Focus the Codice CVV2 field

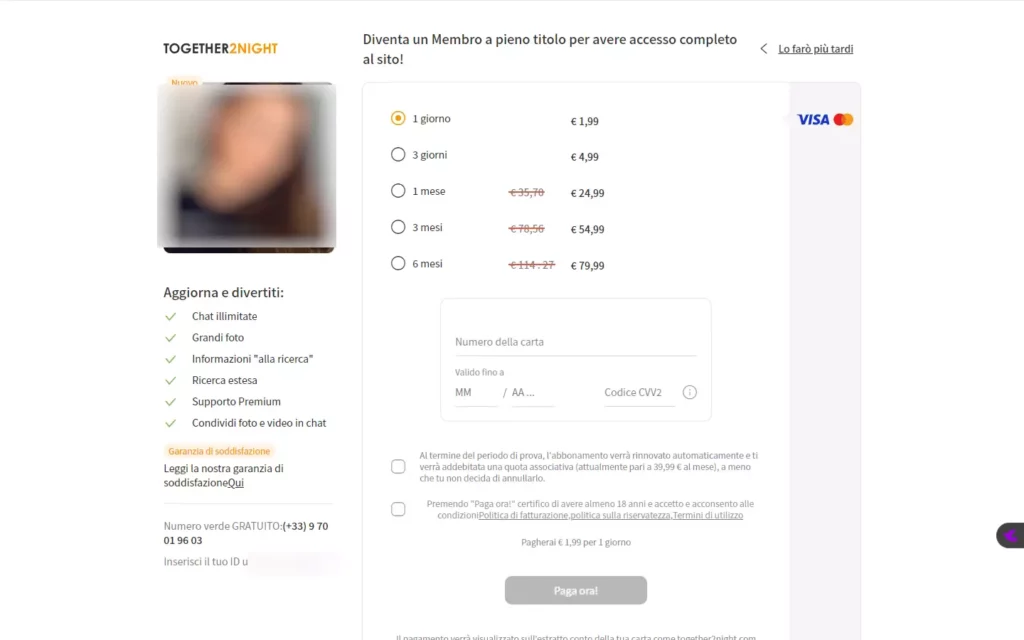tap(639, 392)
